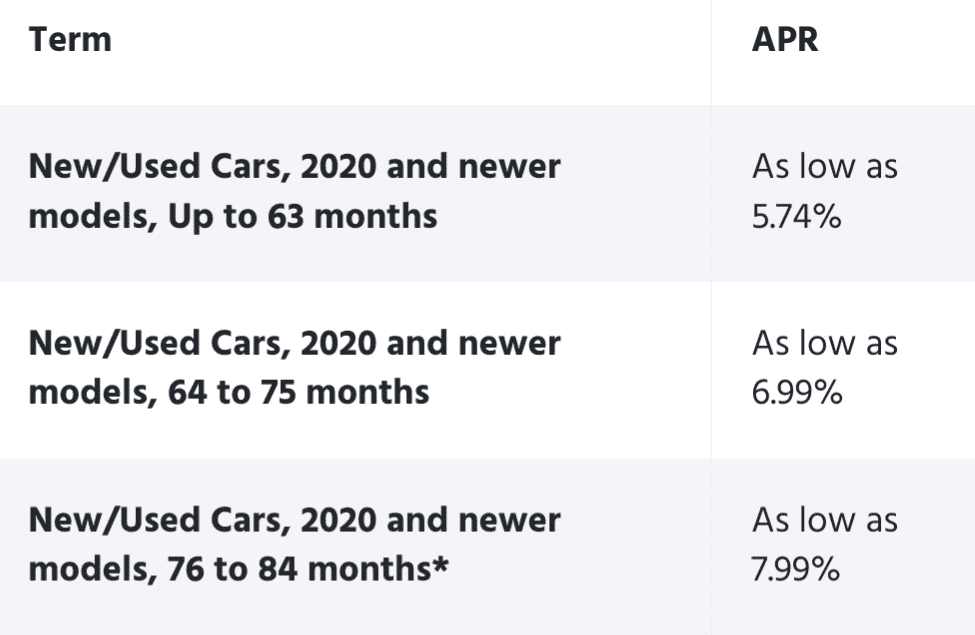Click the word "models" in the 64–75 month row

click(x=87, y=394)
